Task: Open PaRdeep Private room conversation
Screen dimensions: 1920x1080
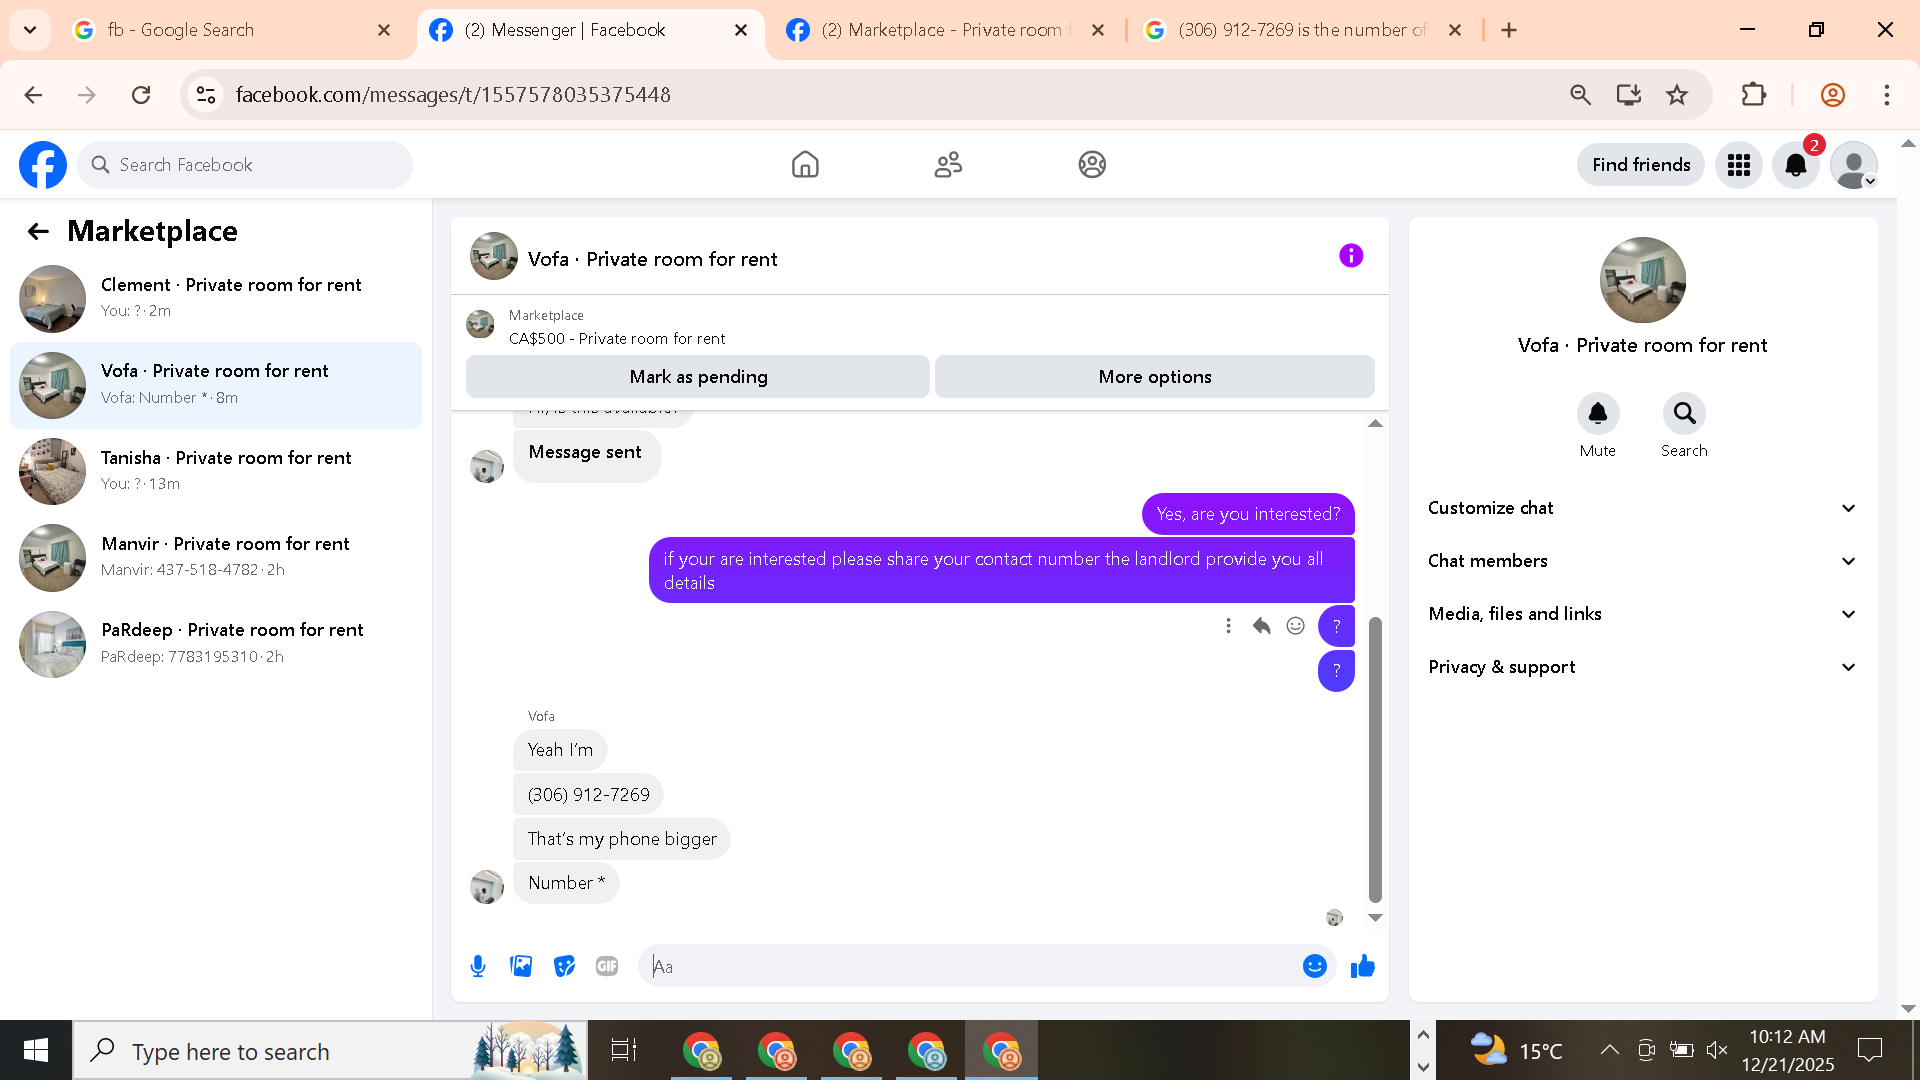Action: (216, 644)
